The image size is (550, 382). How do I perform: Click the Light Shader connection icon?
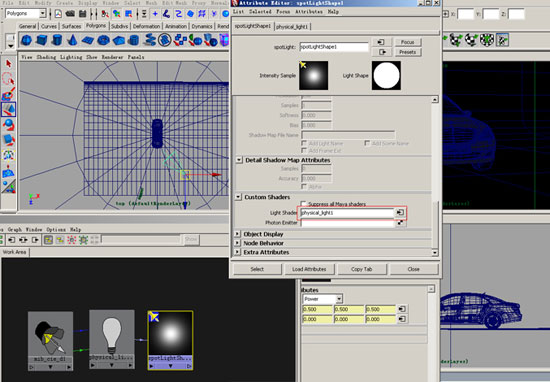(400, 213)
